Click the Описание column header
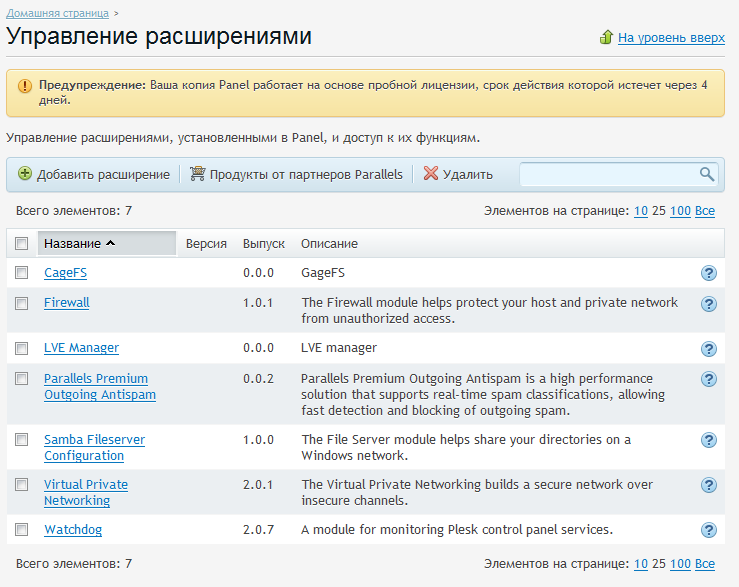Viewport: 739px width, 587px height. pyautogui.click(x=329, y=244)
